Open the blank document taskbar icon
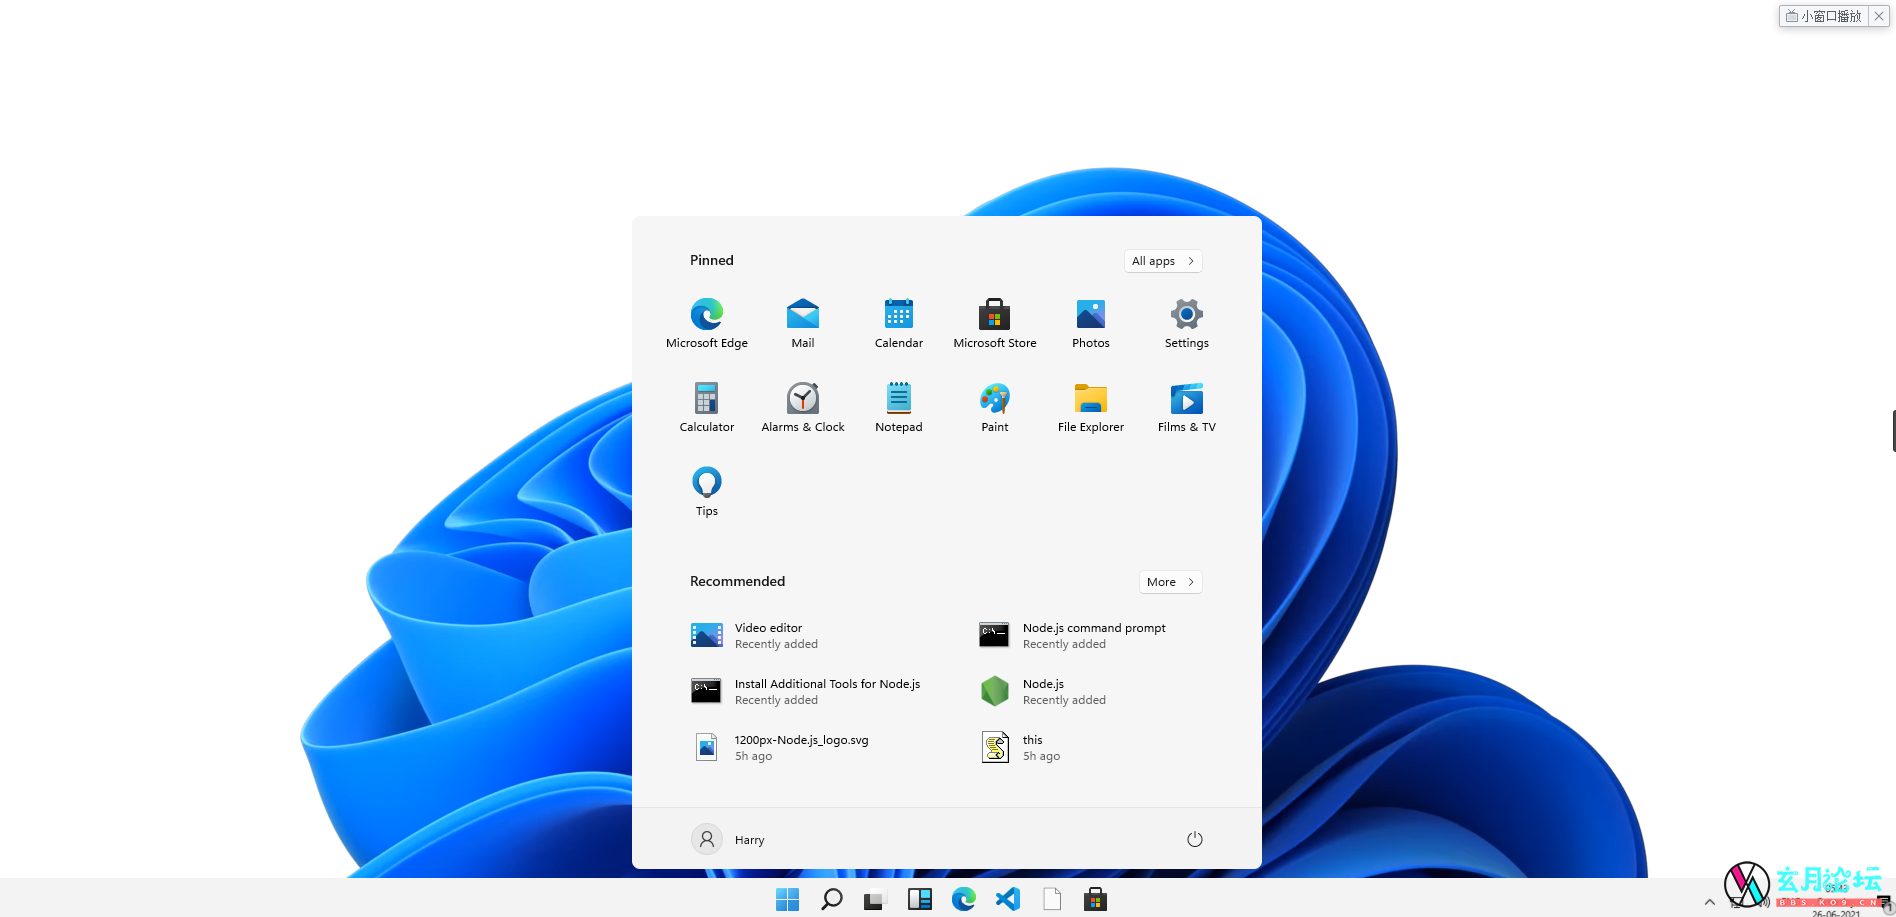1896x917 pixels. [1051, 899]
